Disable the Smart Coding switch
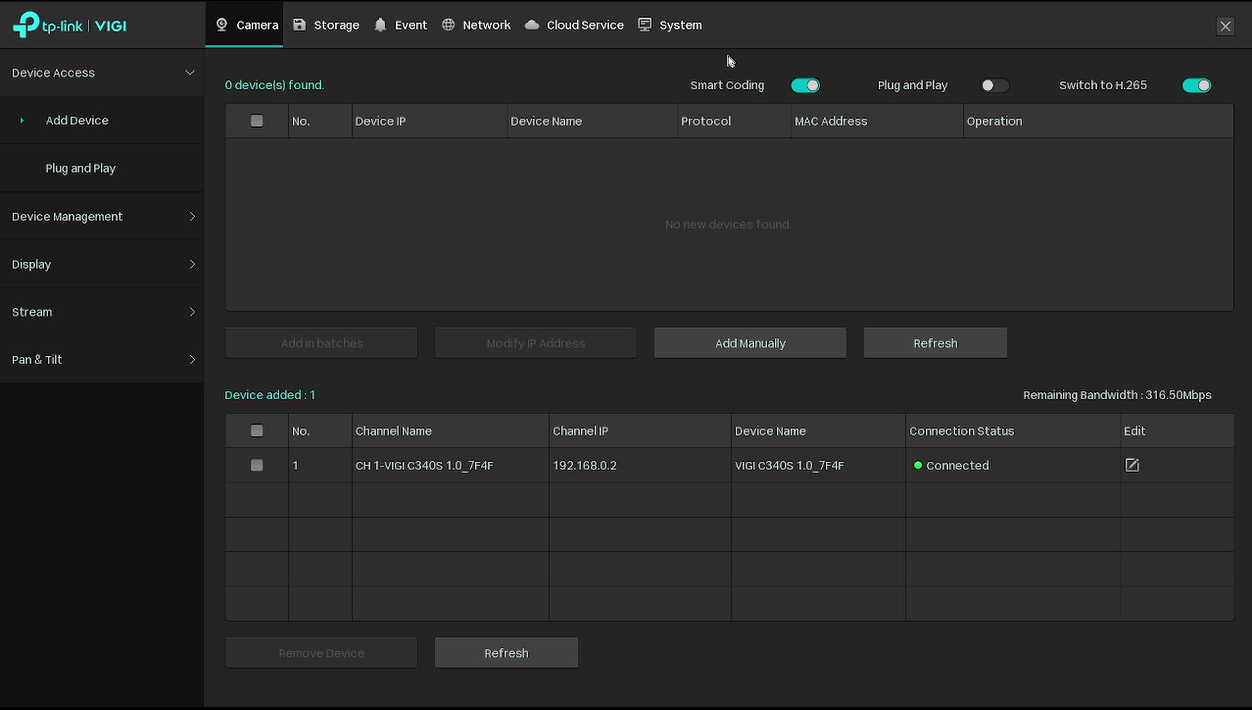The width and height of the screenshot is (1252, 710). click(x=805, y=85)
